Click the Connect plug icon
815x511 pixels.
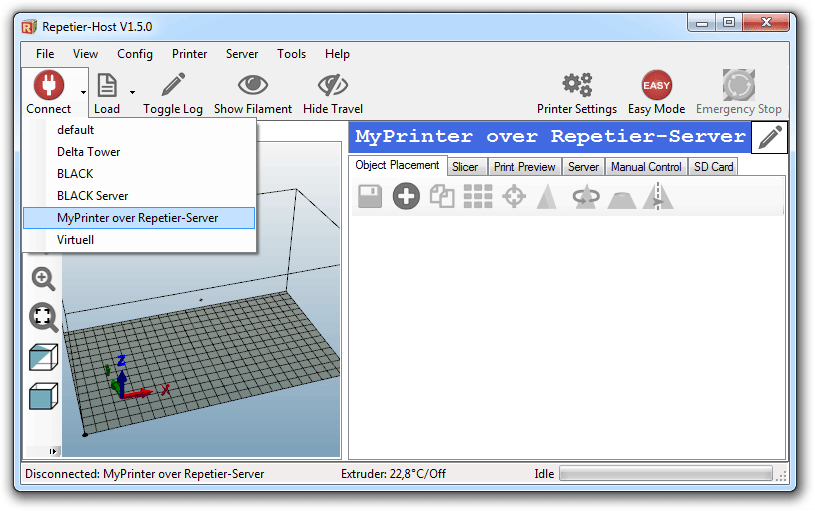(48, 85)
